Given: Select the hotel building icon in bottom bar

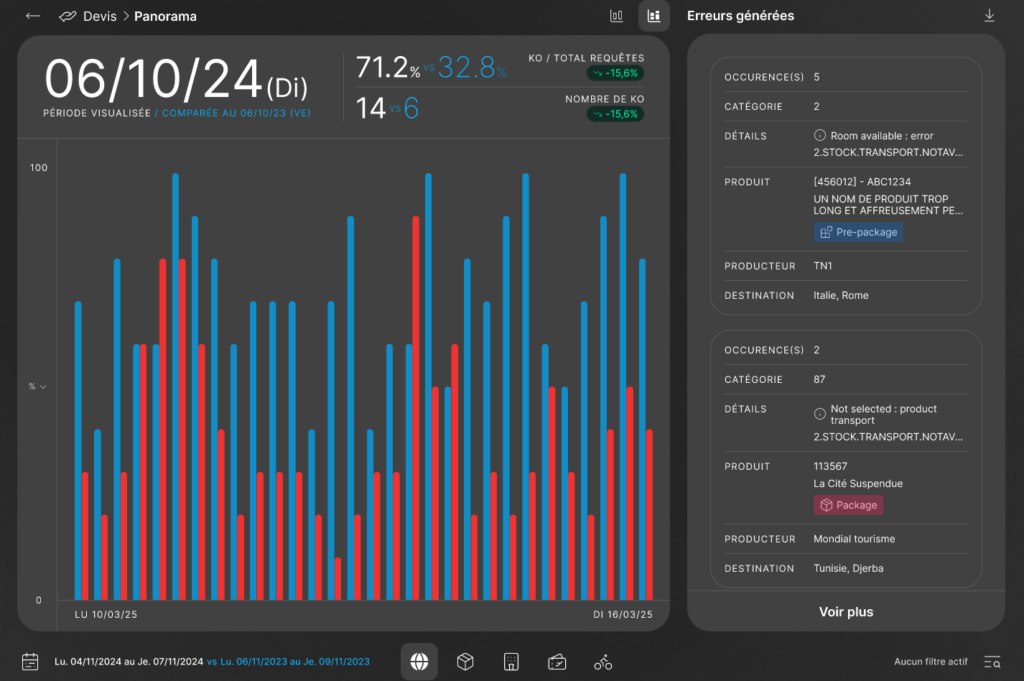Looking at the screenshot, I should (511, 661).
